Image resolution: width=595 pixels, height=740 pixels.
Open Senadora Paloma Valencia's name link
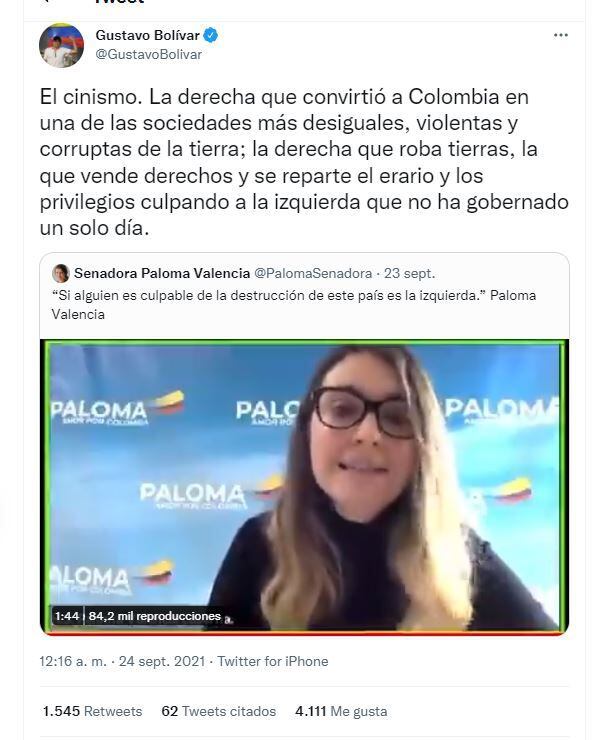pyautogui.click(x=162, y=273)
